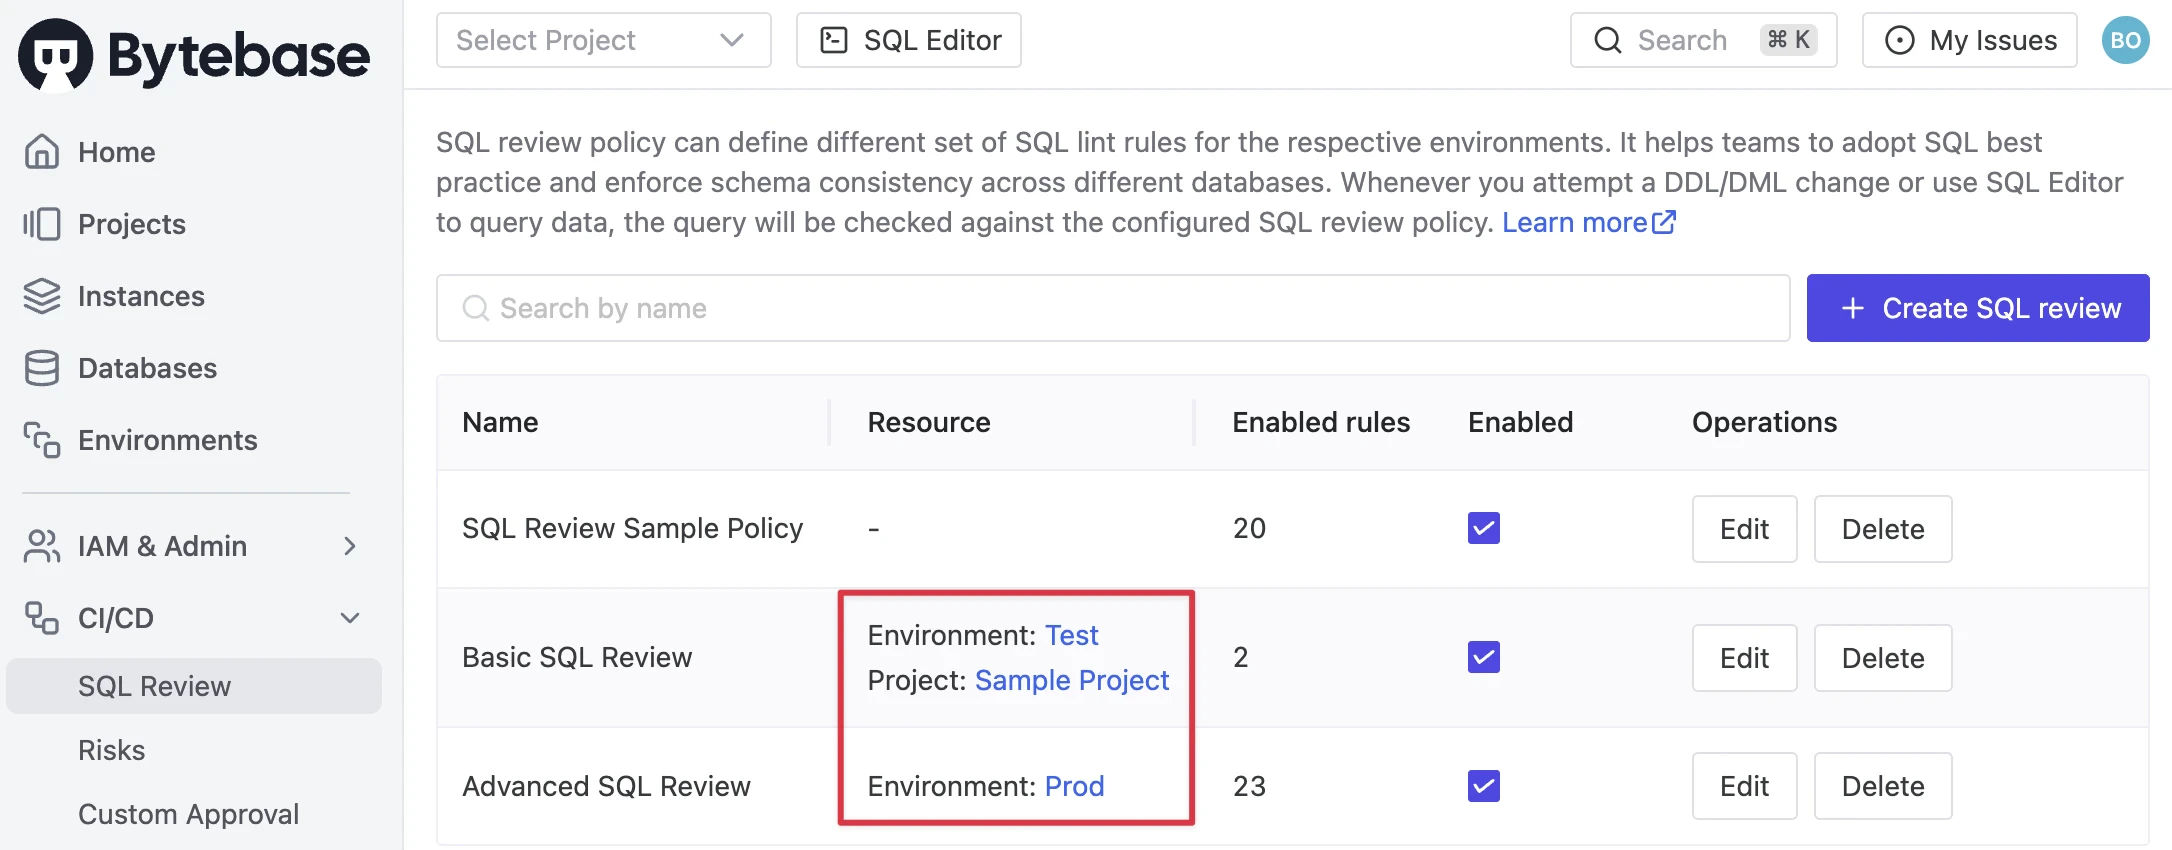Image resolution: width=2172 pixels, height=850 pixels.
Task: Select the Advanced SQL Review name
Action: pos(606,786)
